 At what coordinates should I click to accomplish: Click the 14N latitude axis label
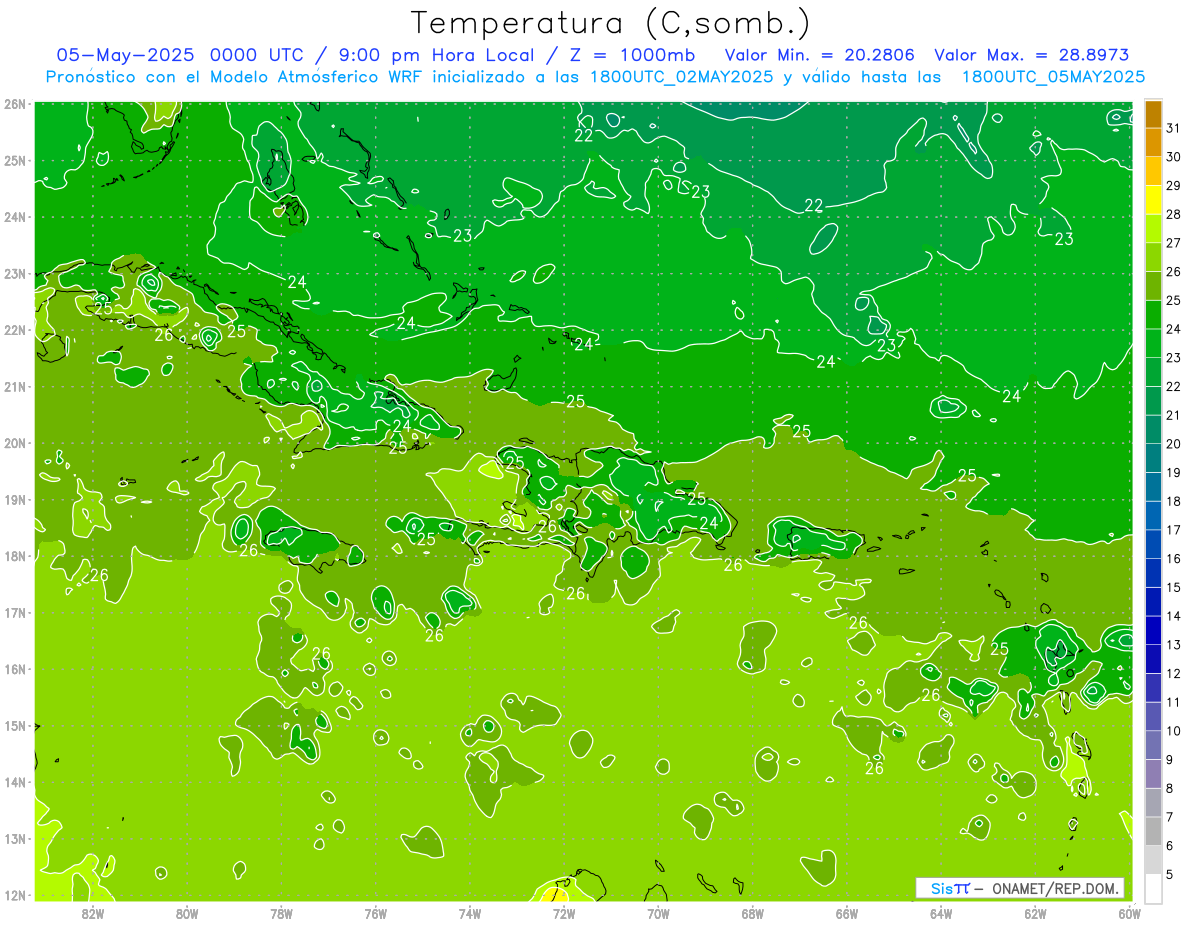pyautogui.click(x=16, y=782)
